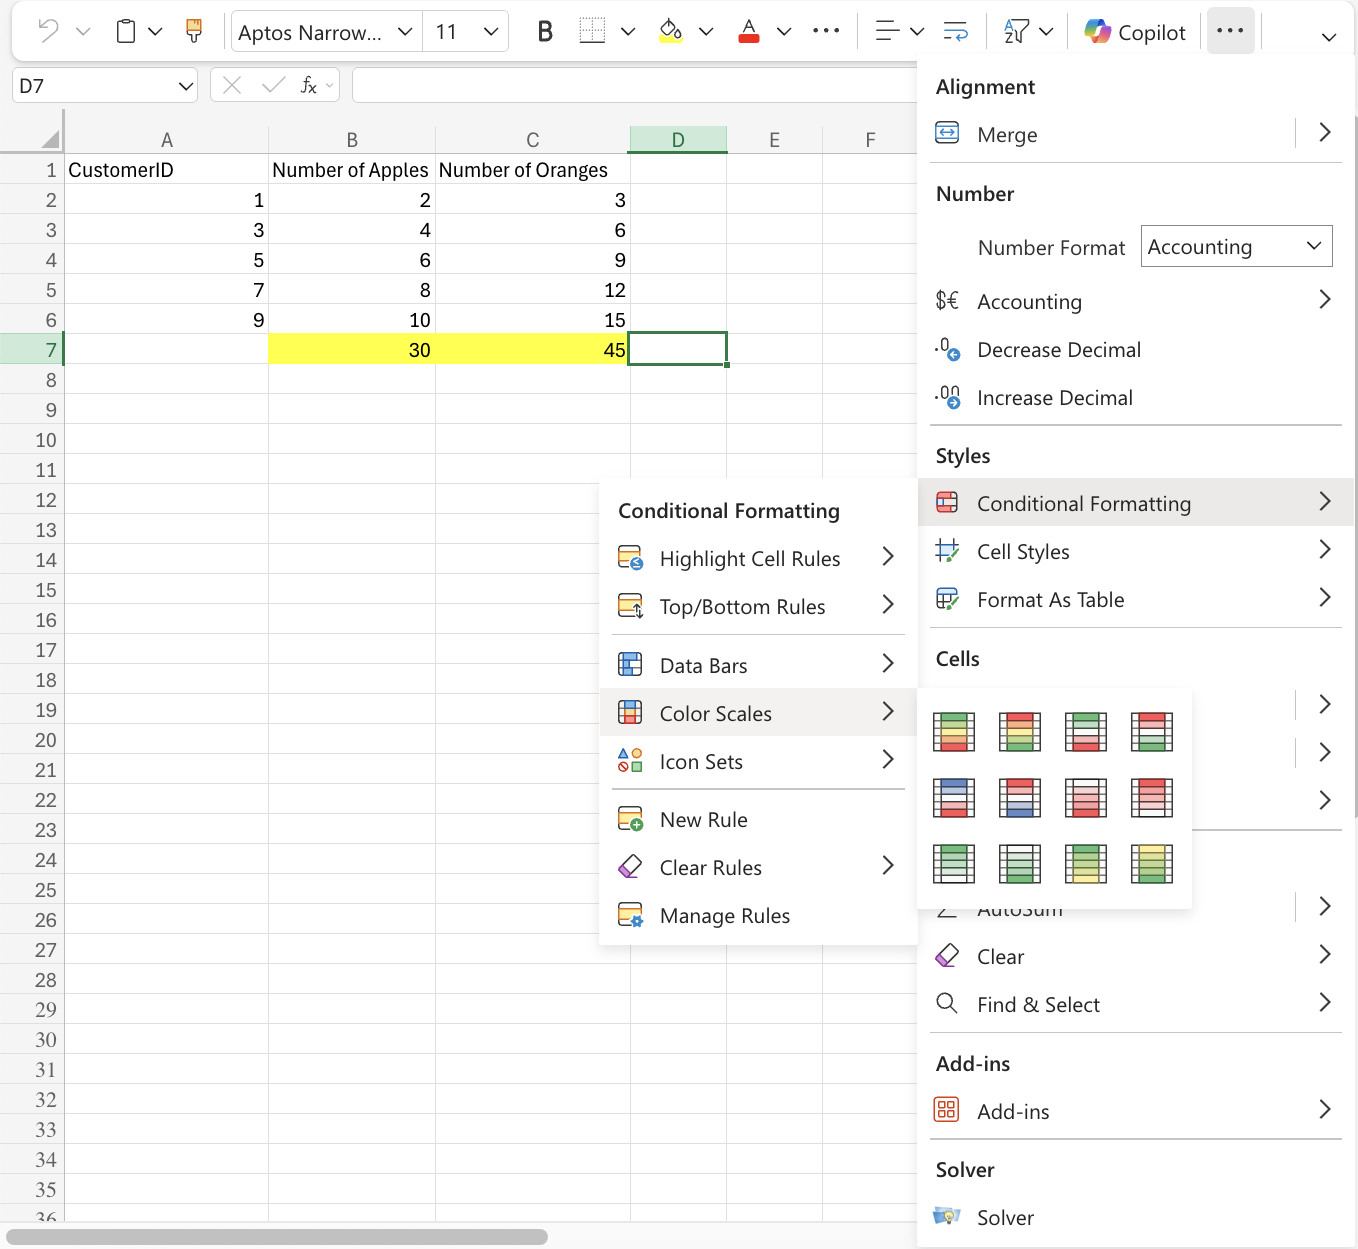
Task: Toggle bold formatting
Action: (x=544, y=31)
